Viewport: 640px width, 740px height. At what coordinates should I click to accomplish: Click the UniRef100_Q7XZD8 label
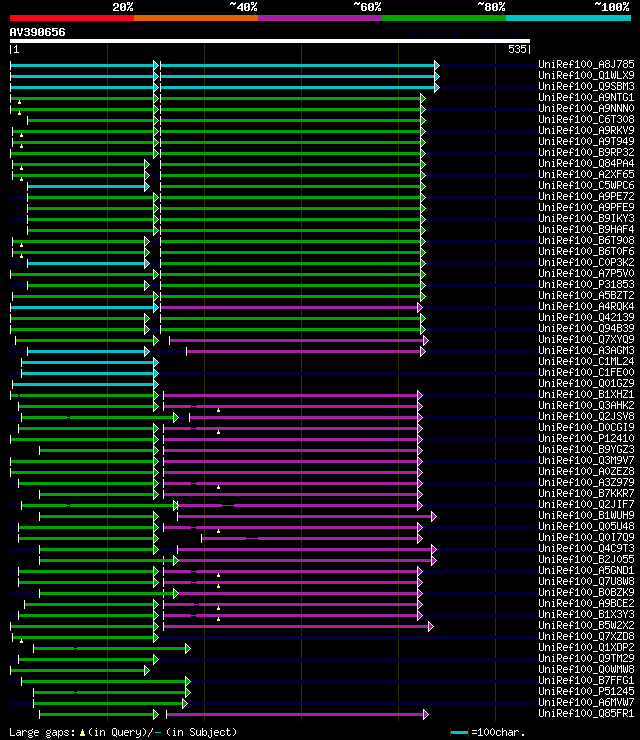click(586, 636)
